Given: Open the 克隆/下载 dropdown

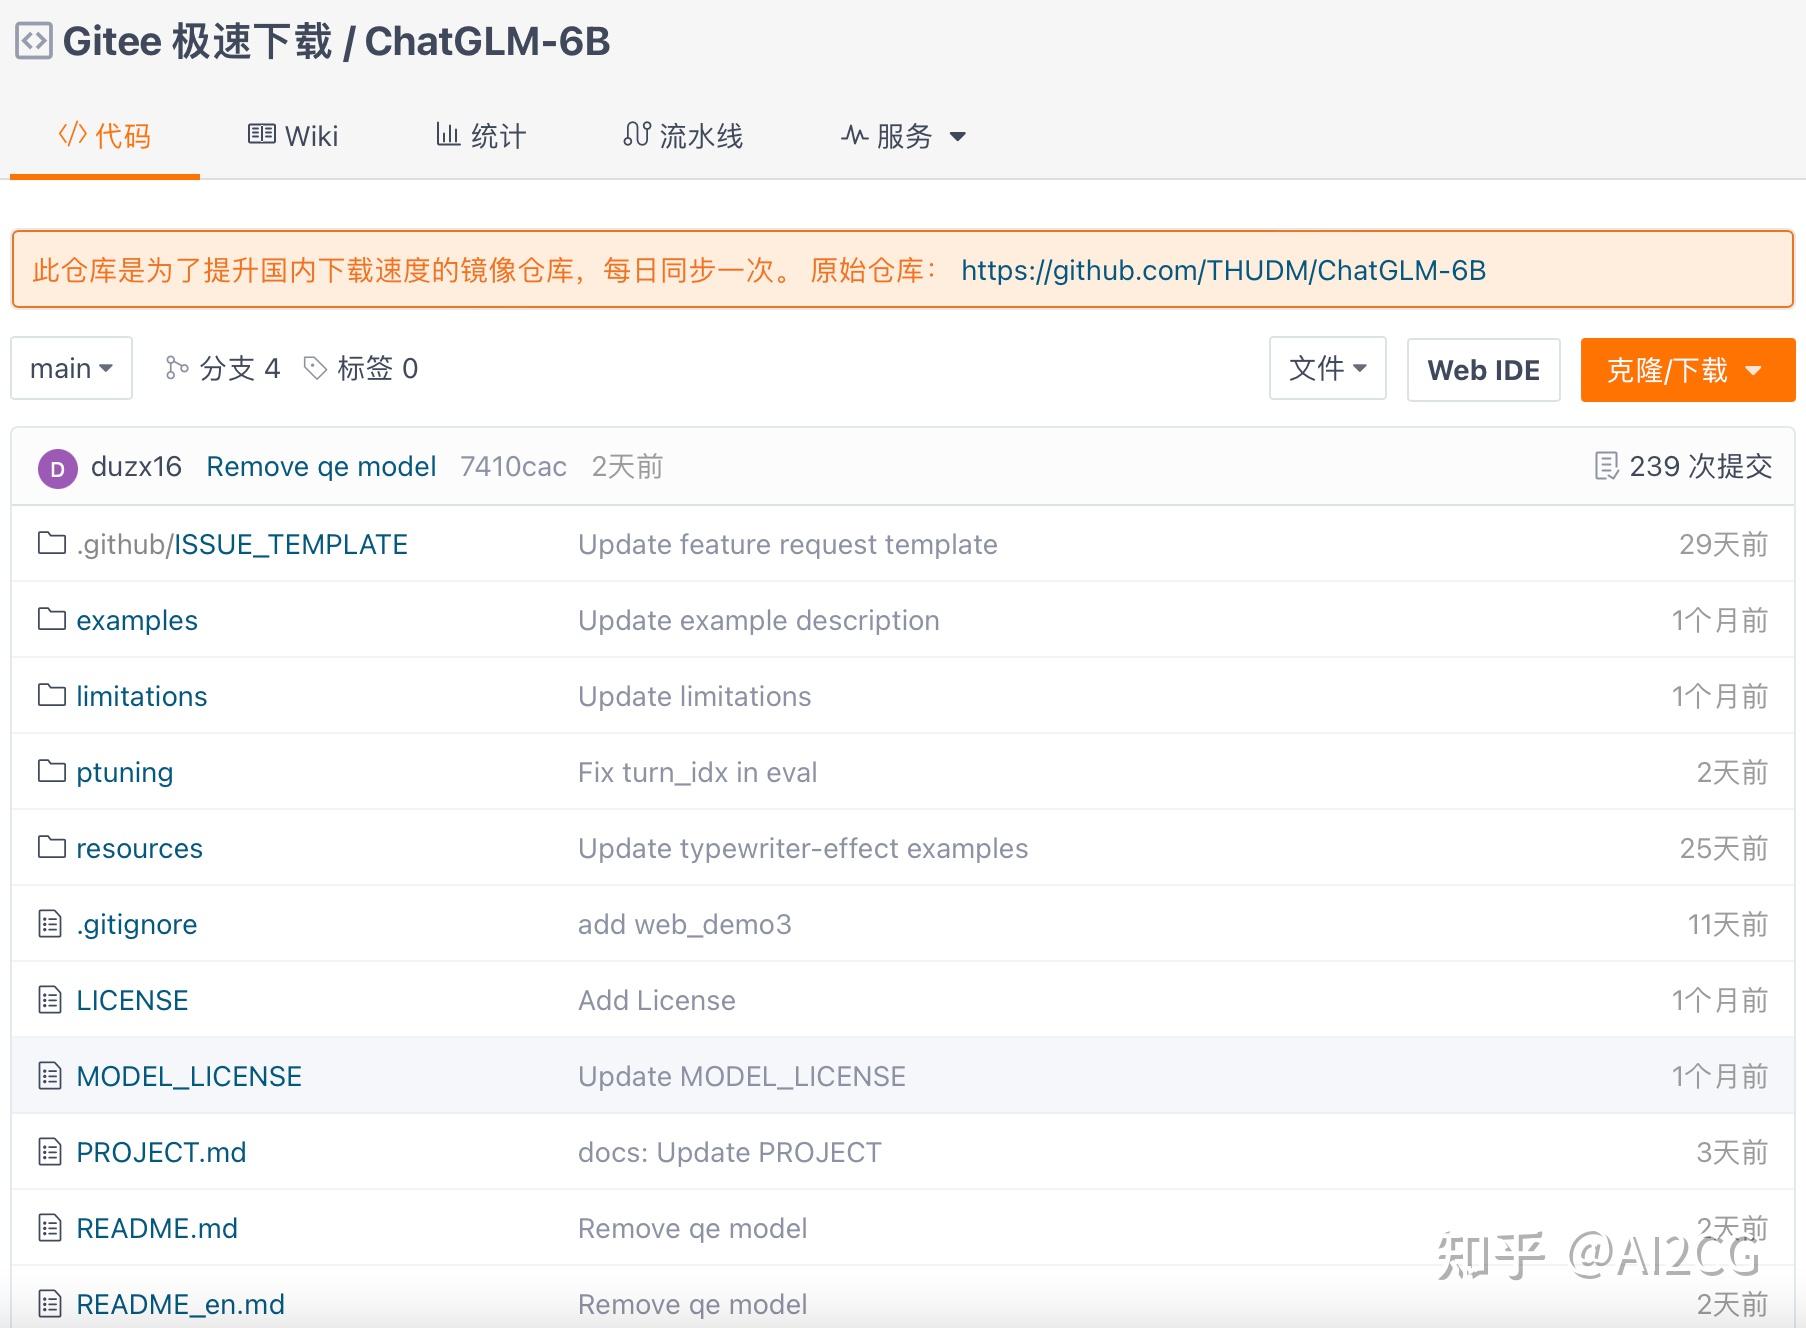Looking at the screenshot, I should pyautogui.click(x=1686, y=369).
